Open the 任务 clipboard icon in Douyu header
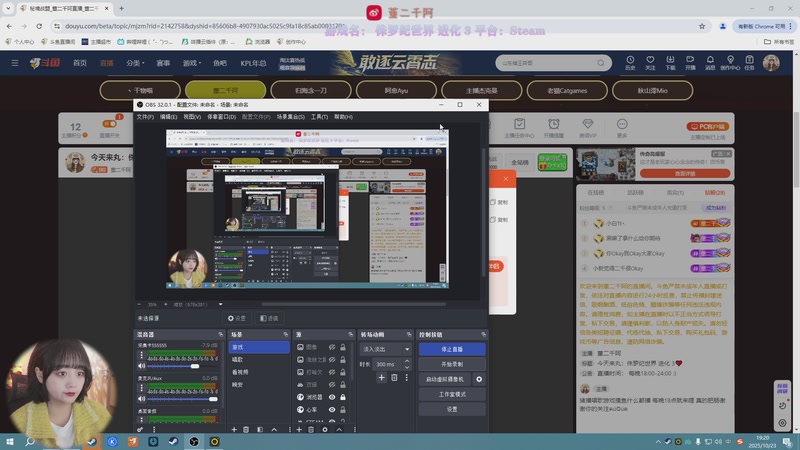This screenshot has width=800, height=450. point(749,60)
